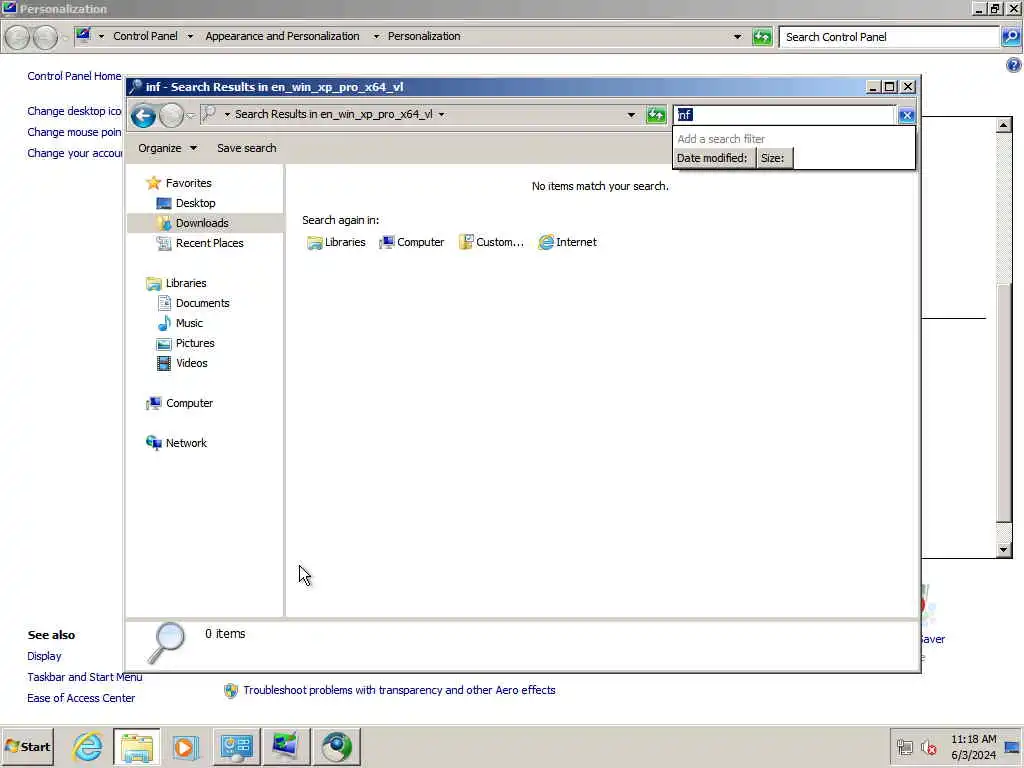Open Display link under See also
1024x768 pixels.
tap(44, 656)
